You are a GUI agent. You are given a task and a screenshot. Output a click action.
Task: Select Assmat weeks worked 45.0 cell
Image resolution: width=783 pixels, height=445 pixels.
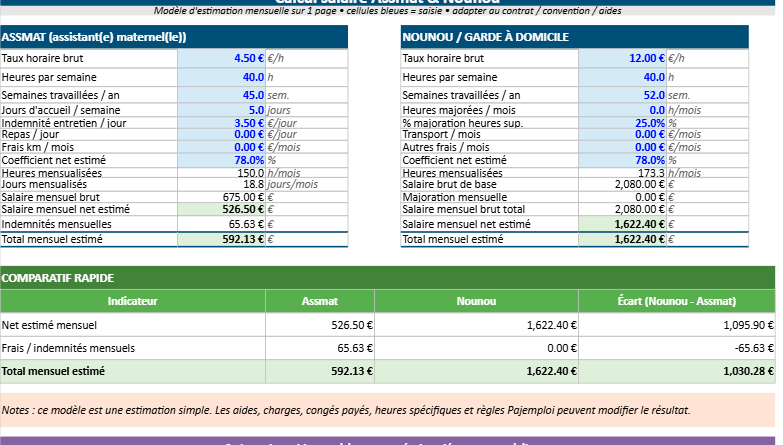pyautogui.click(x=221, y=95)
